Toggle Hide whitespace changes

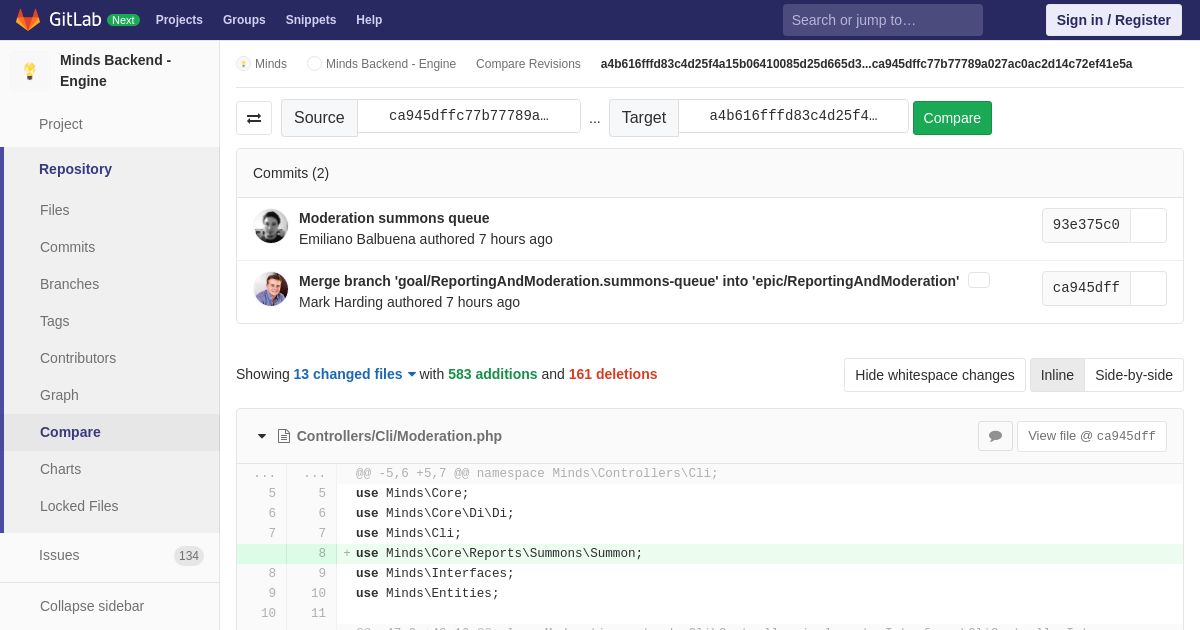(x=935, y=375)
